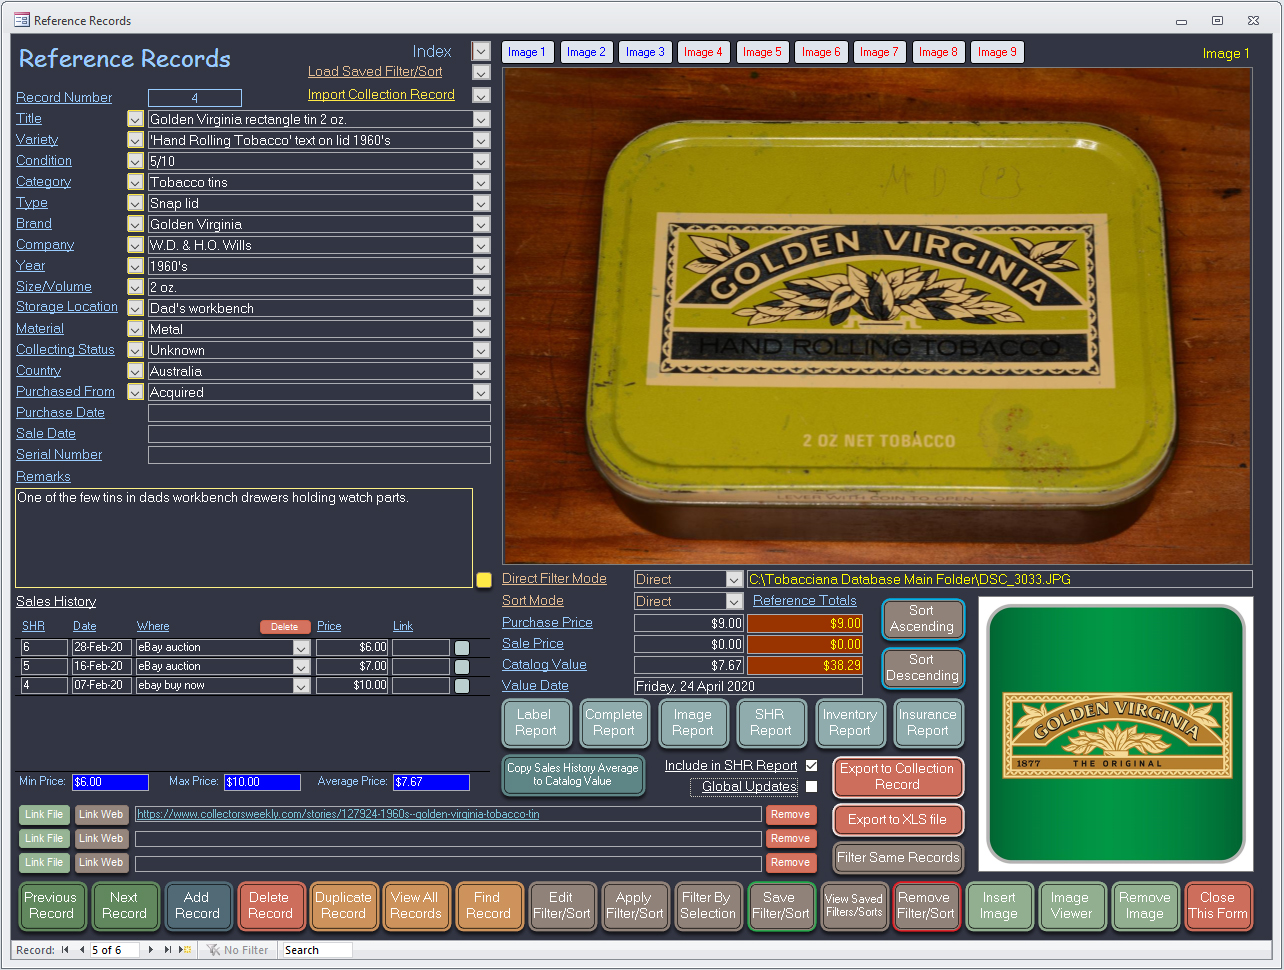Screen dimensions: 1284x970
Task: Click gray square on $10.00 sales row
Action: point(462,686)
